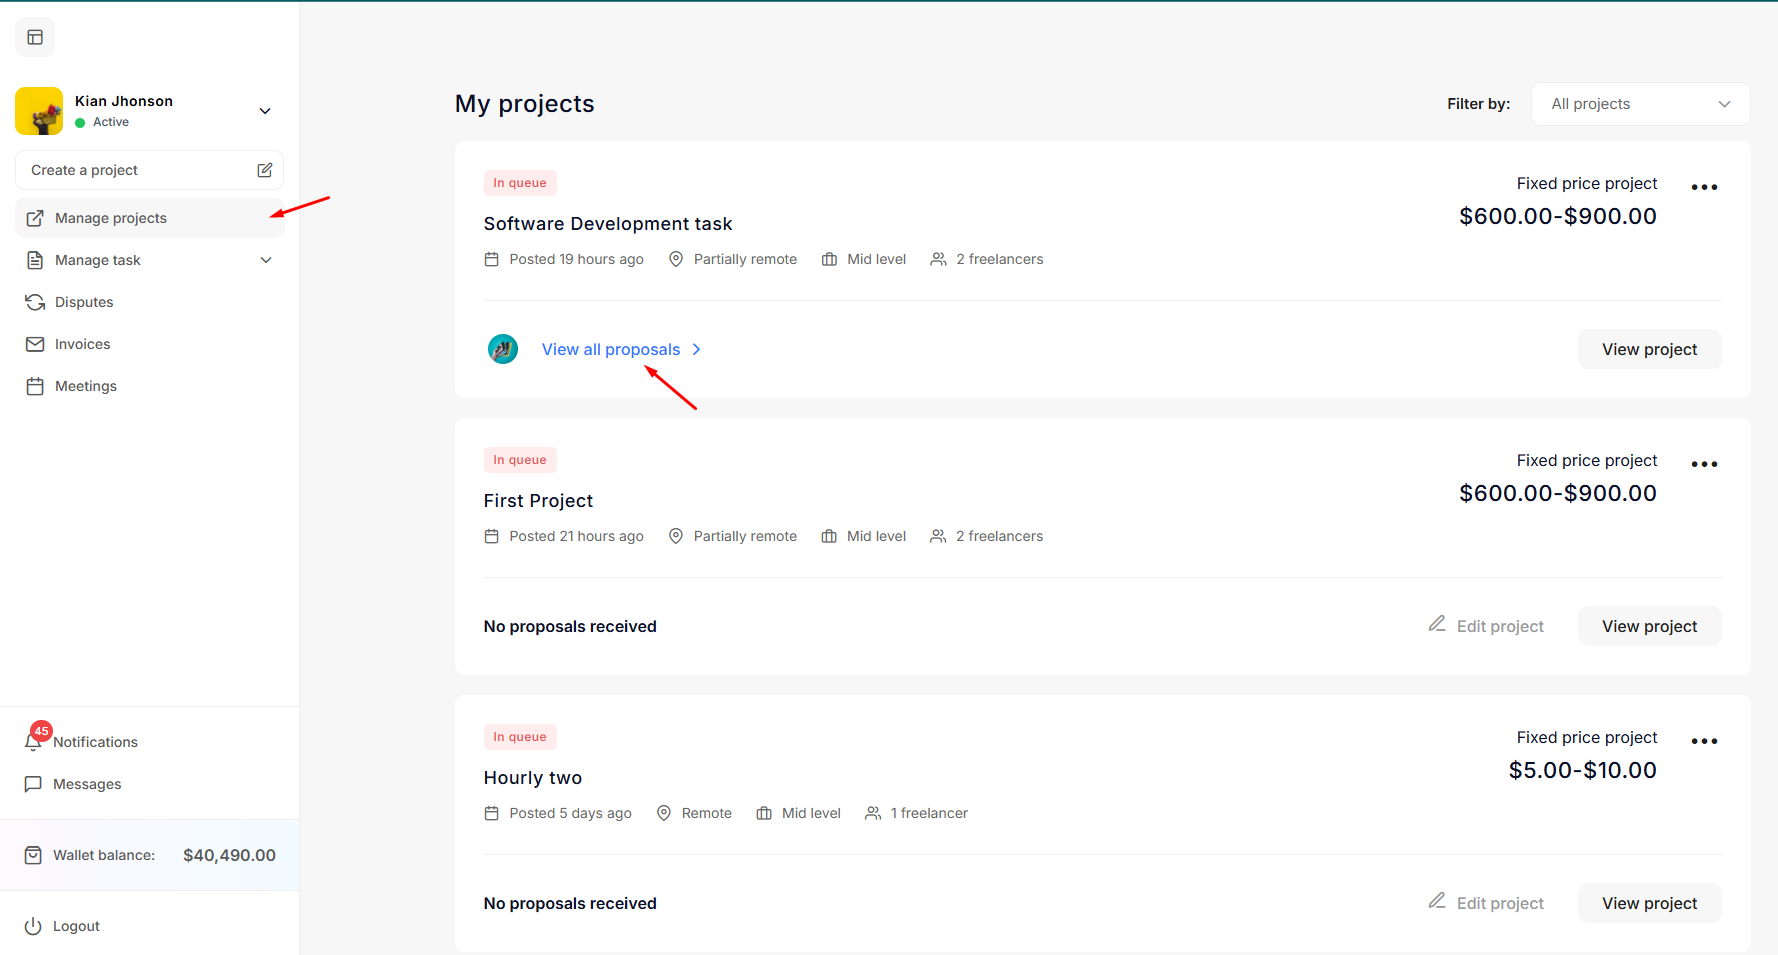
Task: Open Manage projects in sidebar
Action: coord(111,218)
